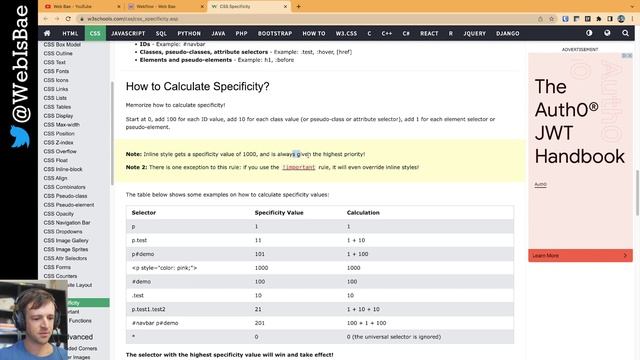Open the CSS menu item
Viewport: 640px width, 360px height.
[x=95, y=33]
